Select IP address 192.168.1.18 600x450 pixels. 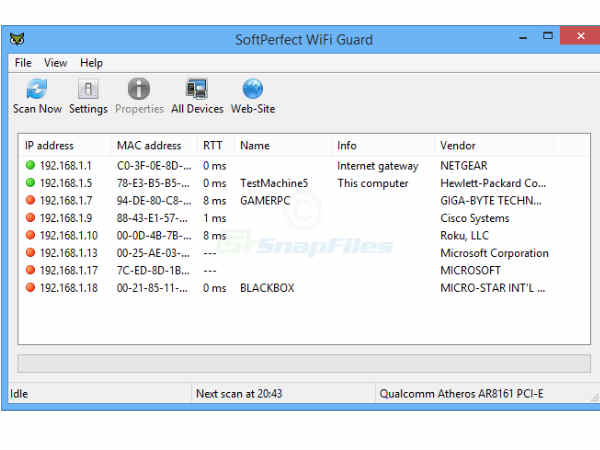tap(69, 288)
